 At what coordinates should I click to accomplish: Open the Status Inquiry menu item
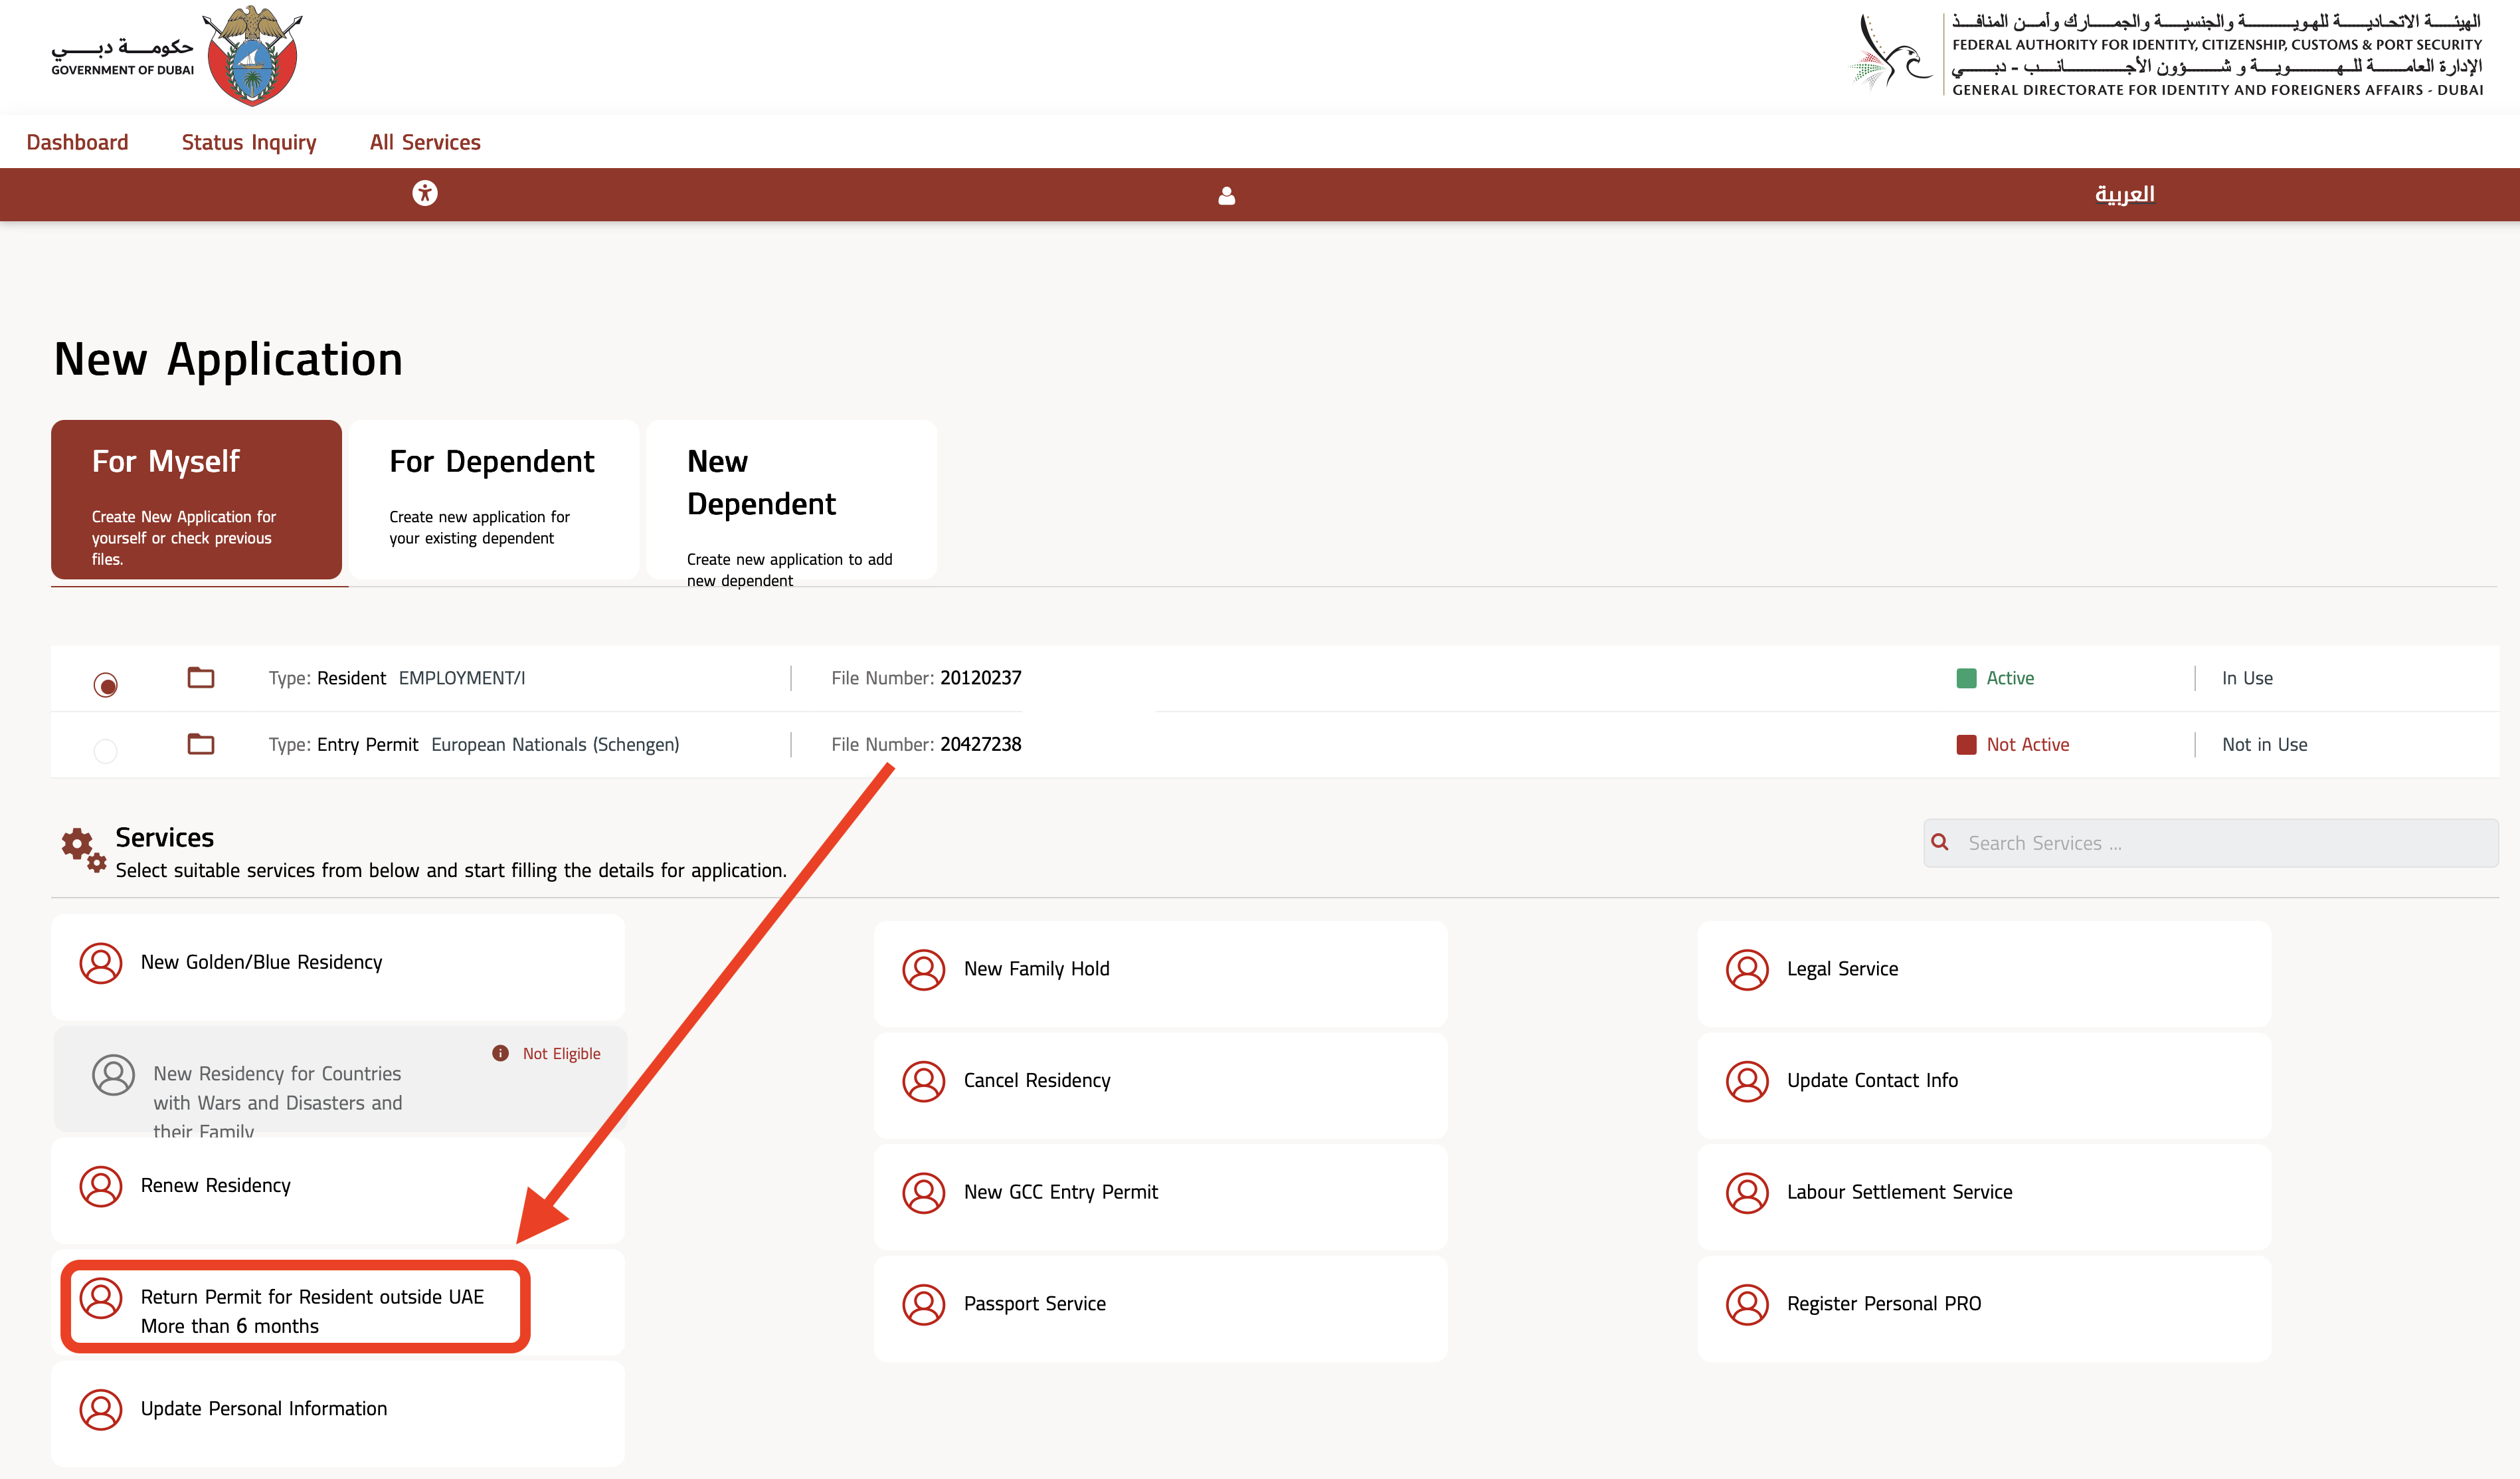pyautogui.click(x=249, y=142)
